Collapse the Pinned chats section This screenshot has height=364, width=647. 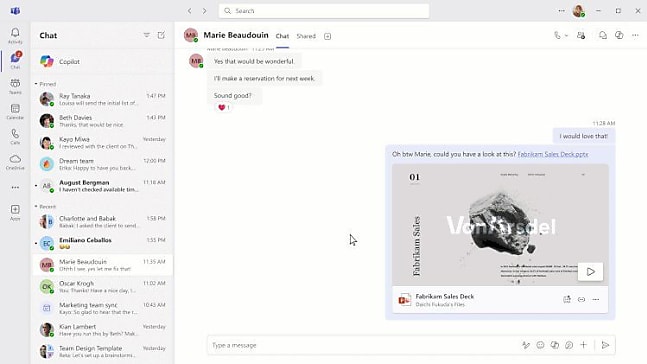click(36, 84)
